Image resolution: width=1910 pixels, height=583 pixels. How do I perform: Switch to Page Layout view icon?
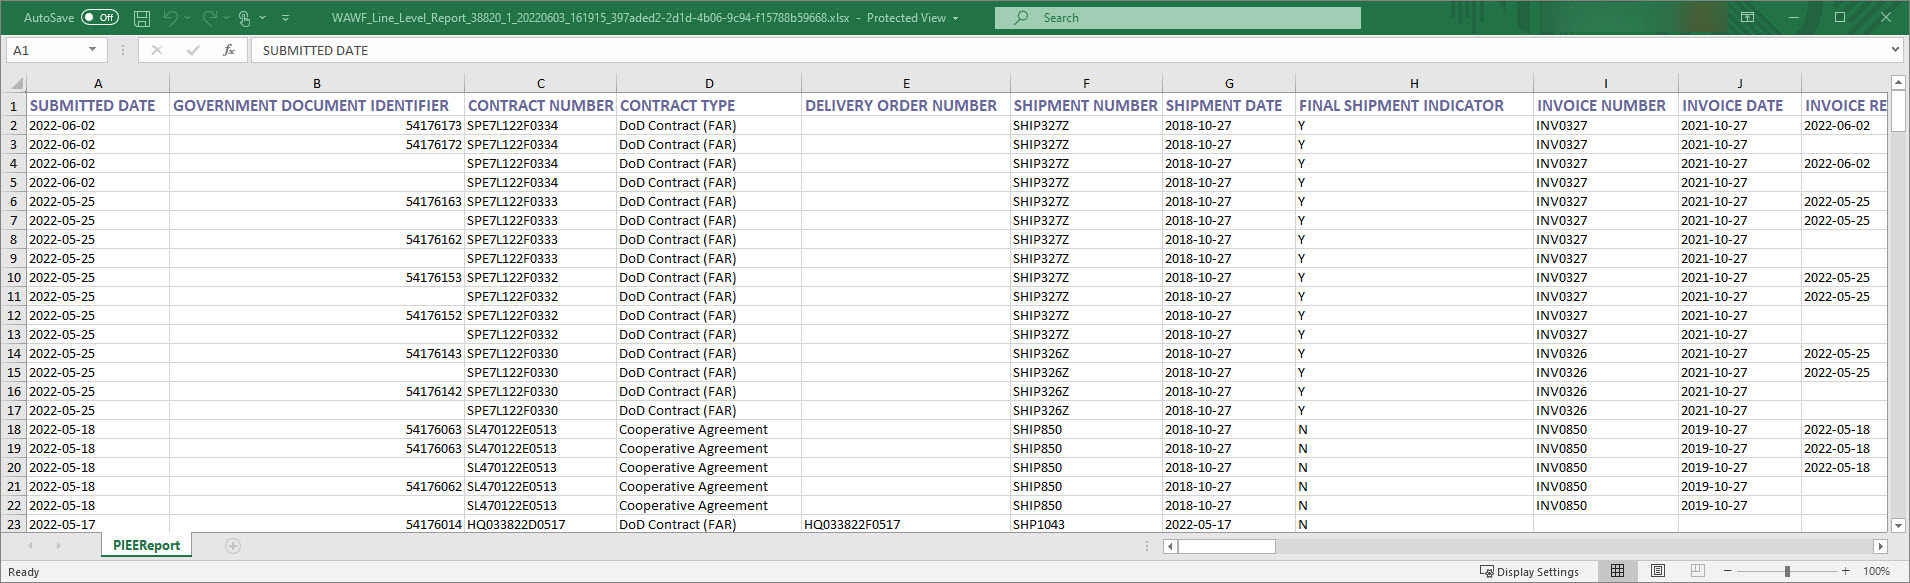click(1658, 571)
